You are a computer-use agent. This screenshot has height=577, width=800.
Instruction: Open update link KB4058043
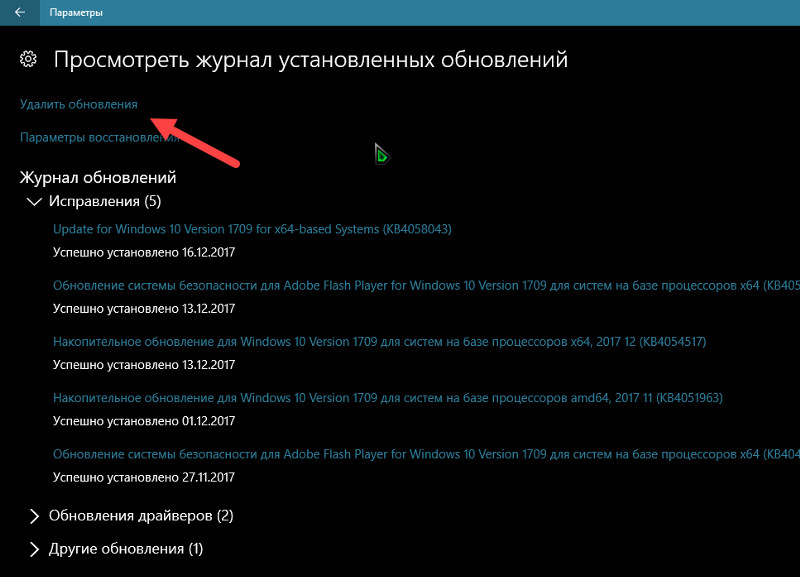[x=252, y=229]
